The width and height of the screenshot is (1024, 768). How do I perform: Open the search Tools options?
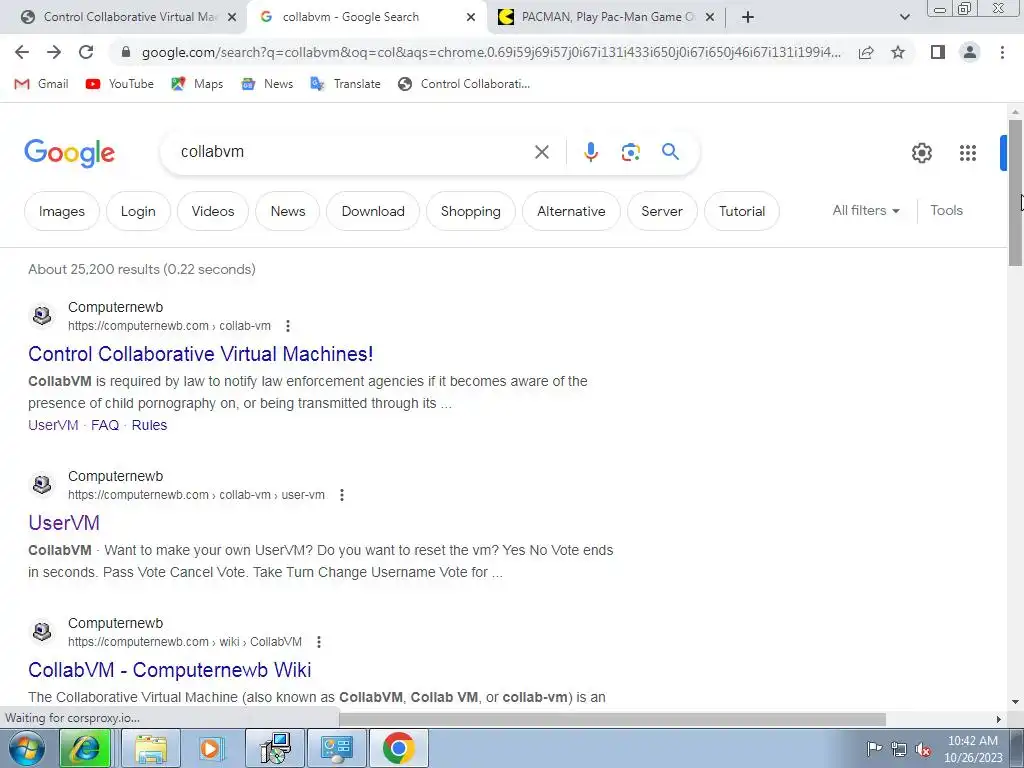pos(946,210)
